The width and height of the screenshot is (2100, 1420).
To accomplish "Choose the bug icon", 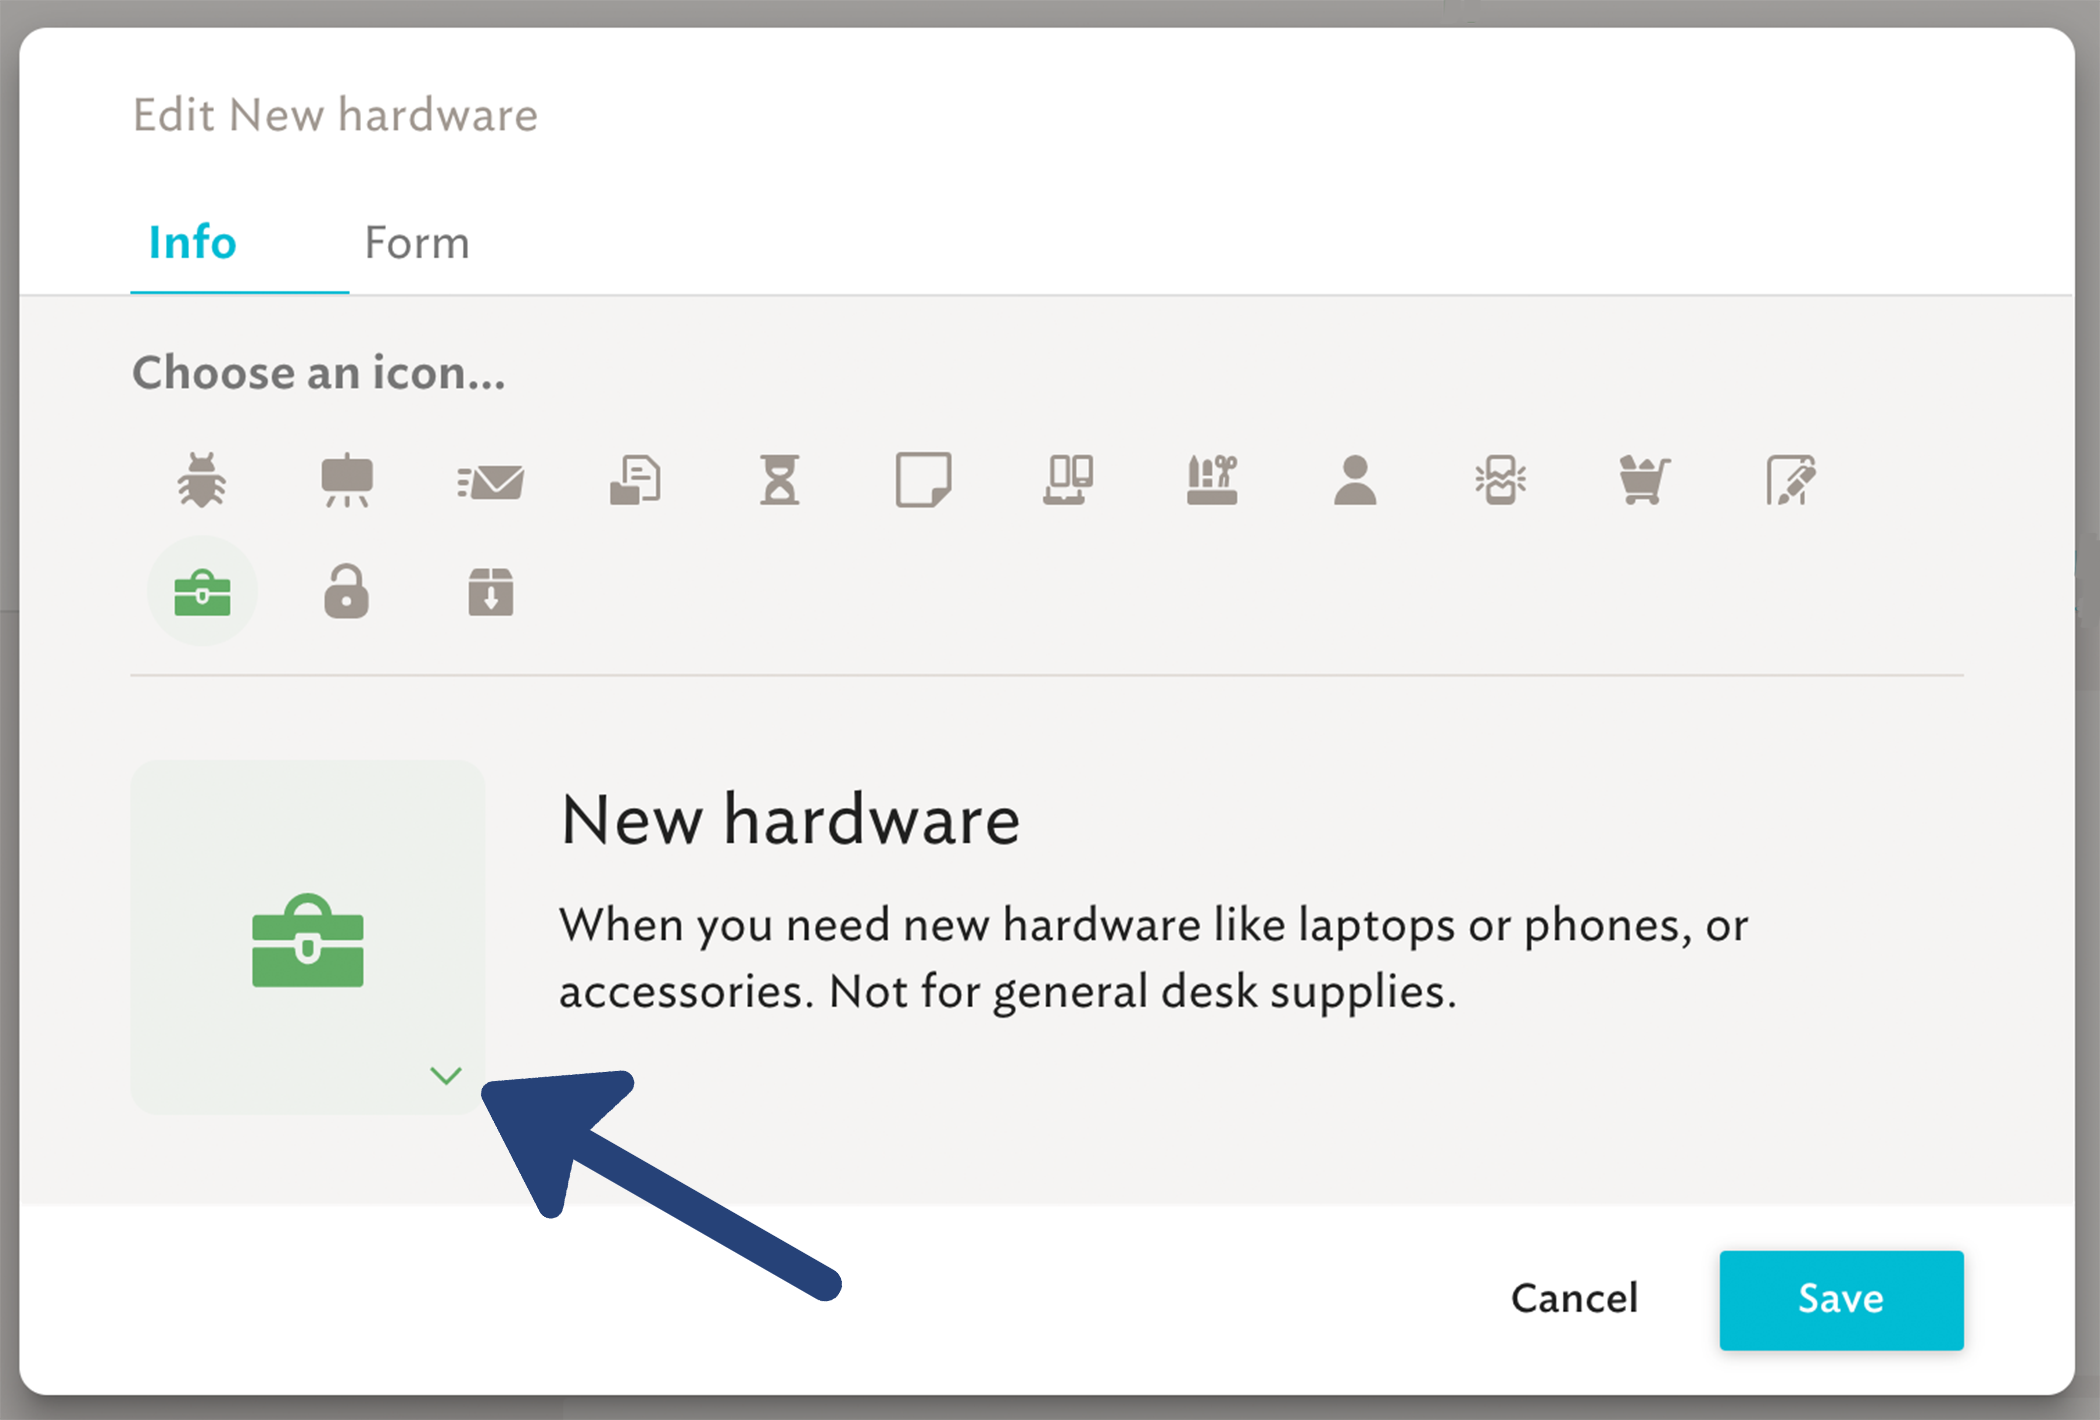I will click(202, 480).
